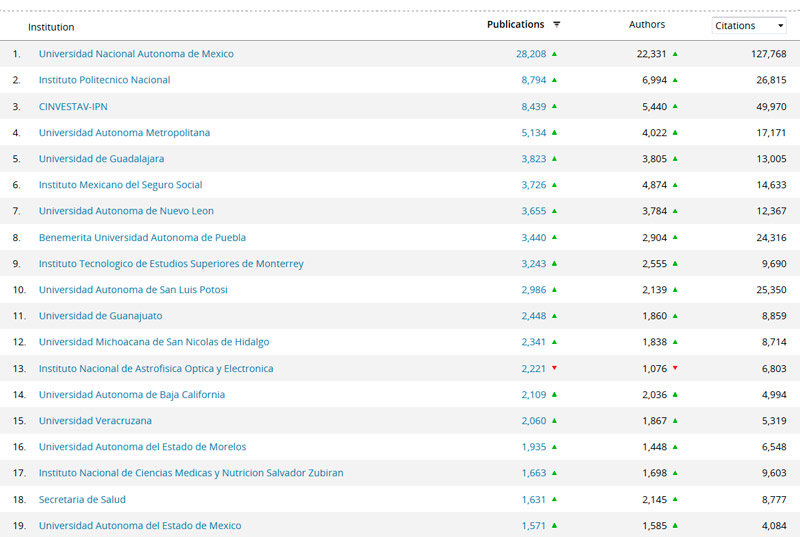Open the CINVESTAV-IPN institution link

click(73, 107)
